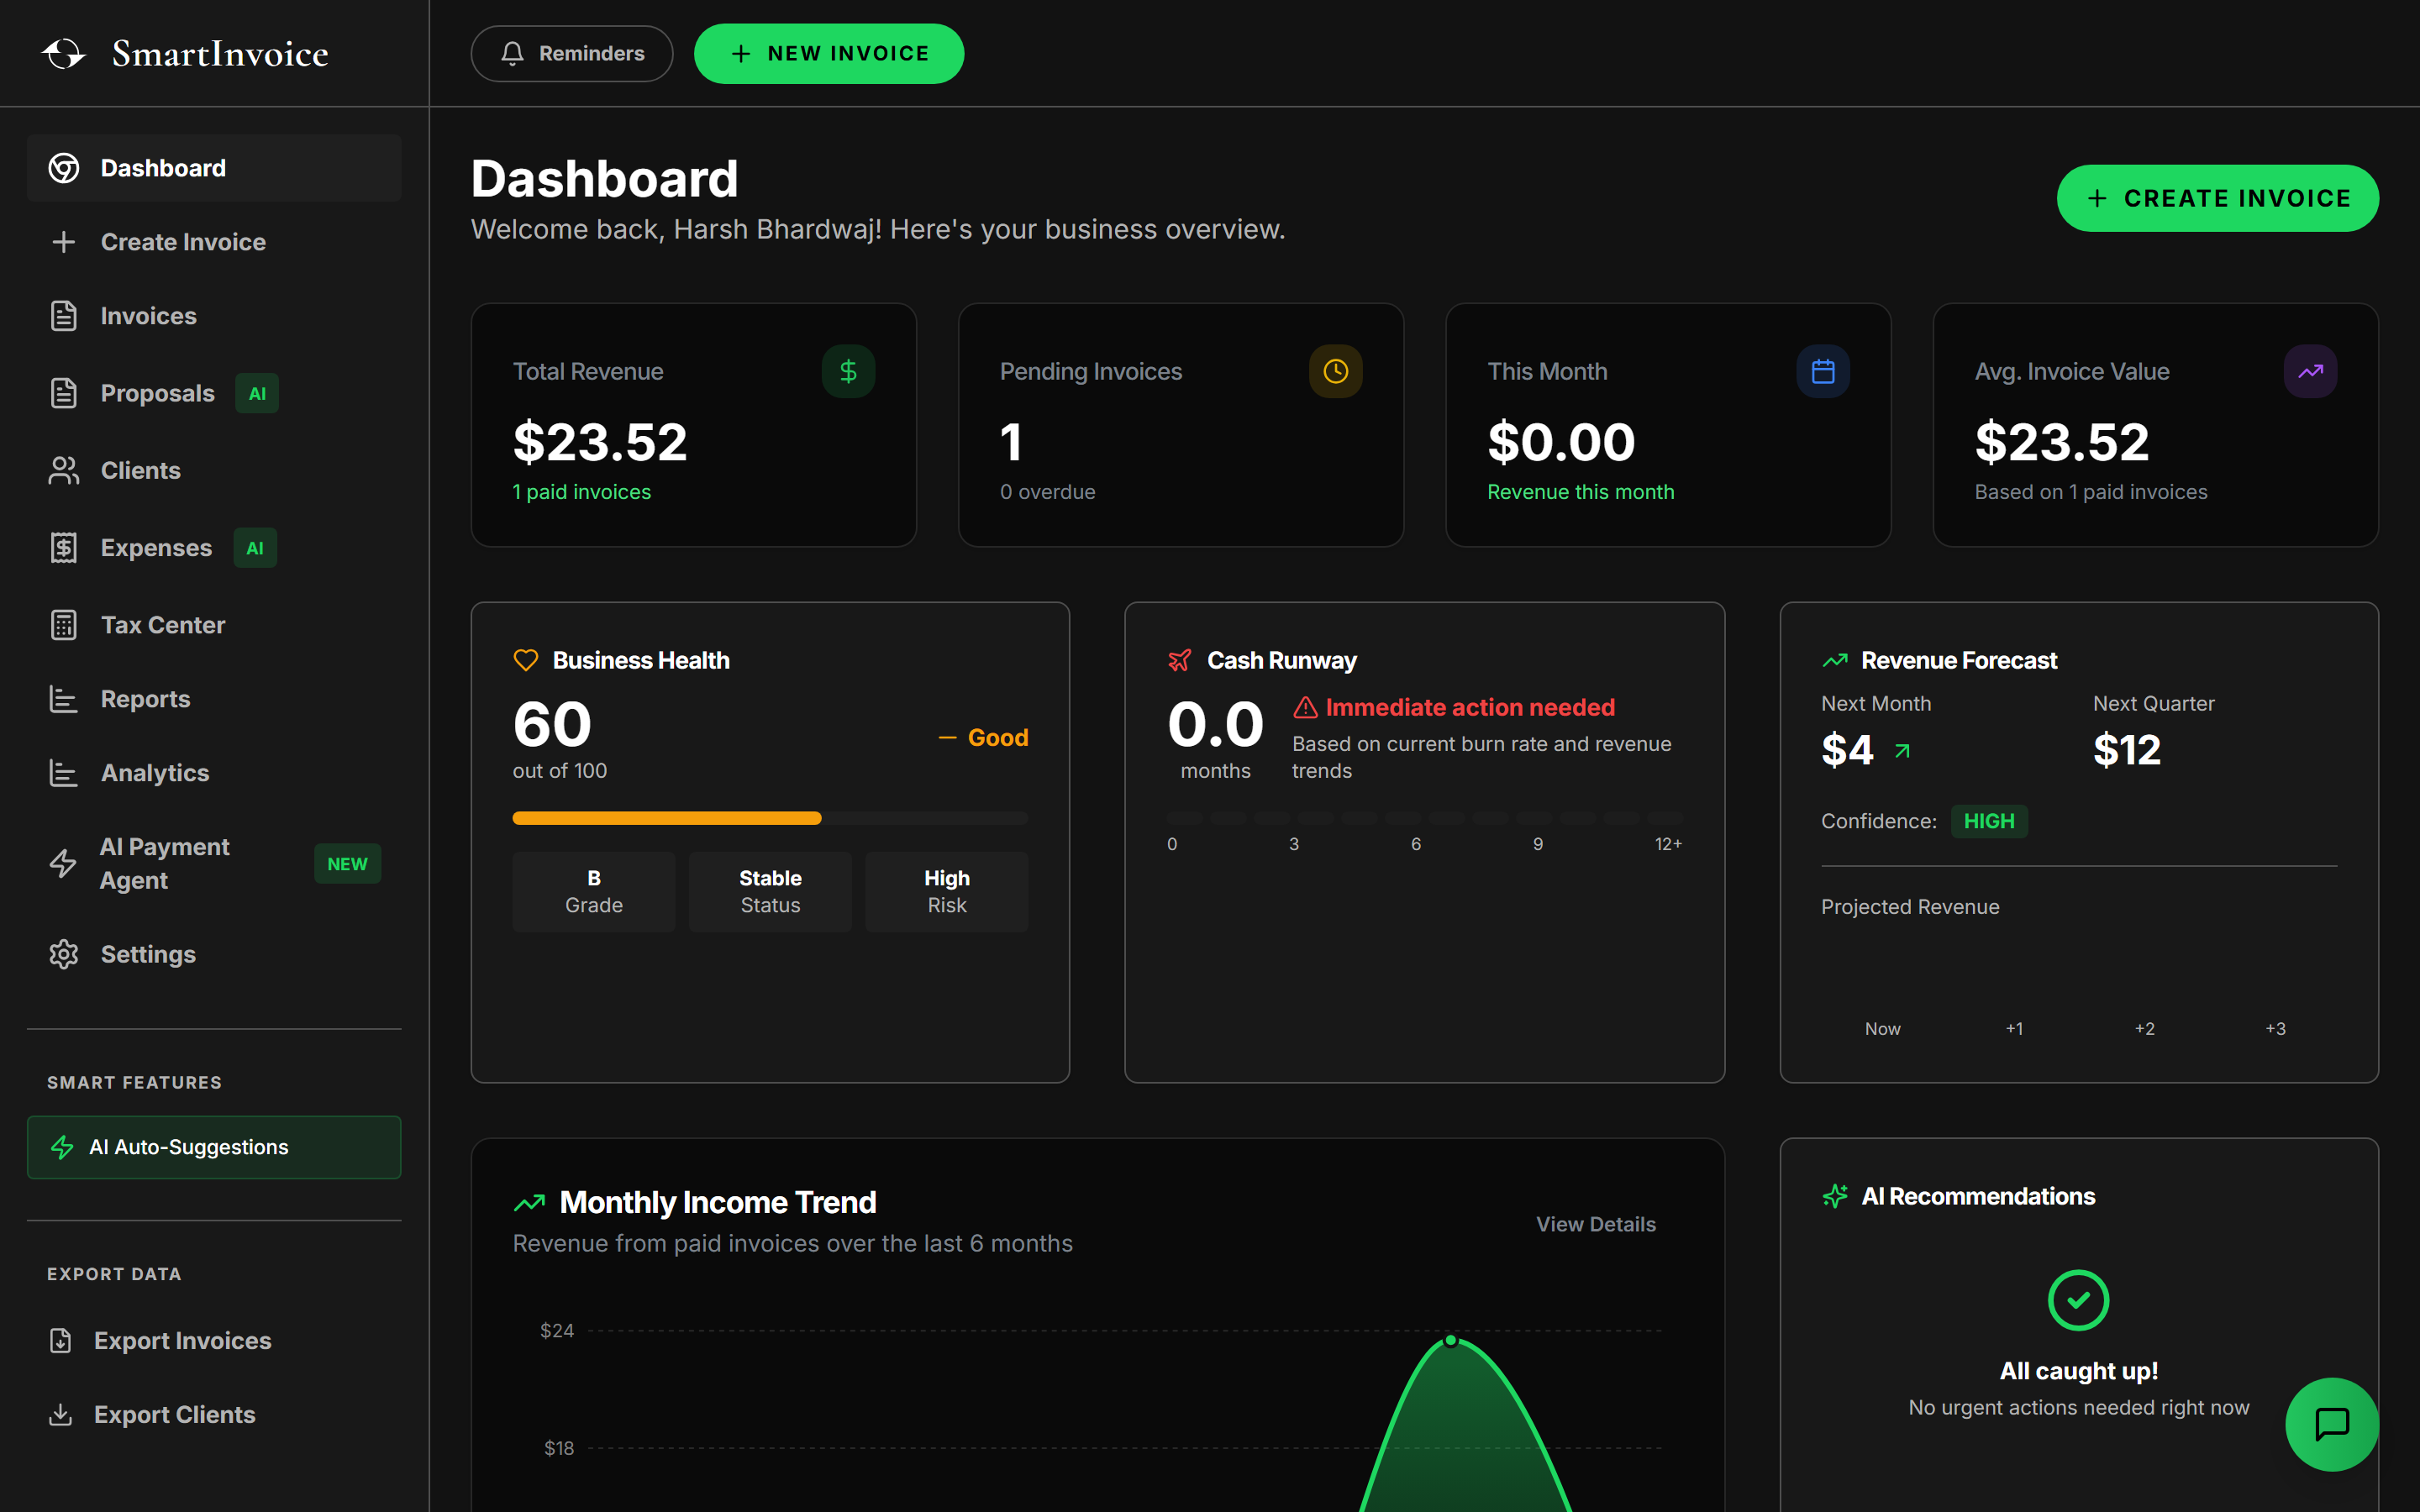
Task: Click the CREATE INVOICE button
Action: tap(2218, 198)
